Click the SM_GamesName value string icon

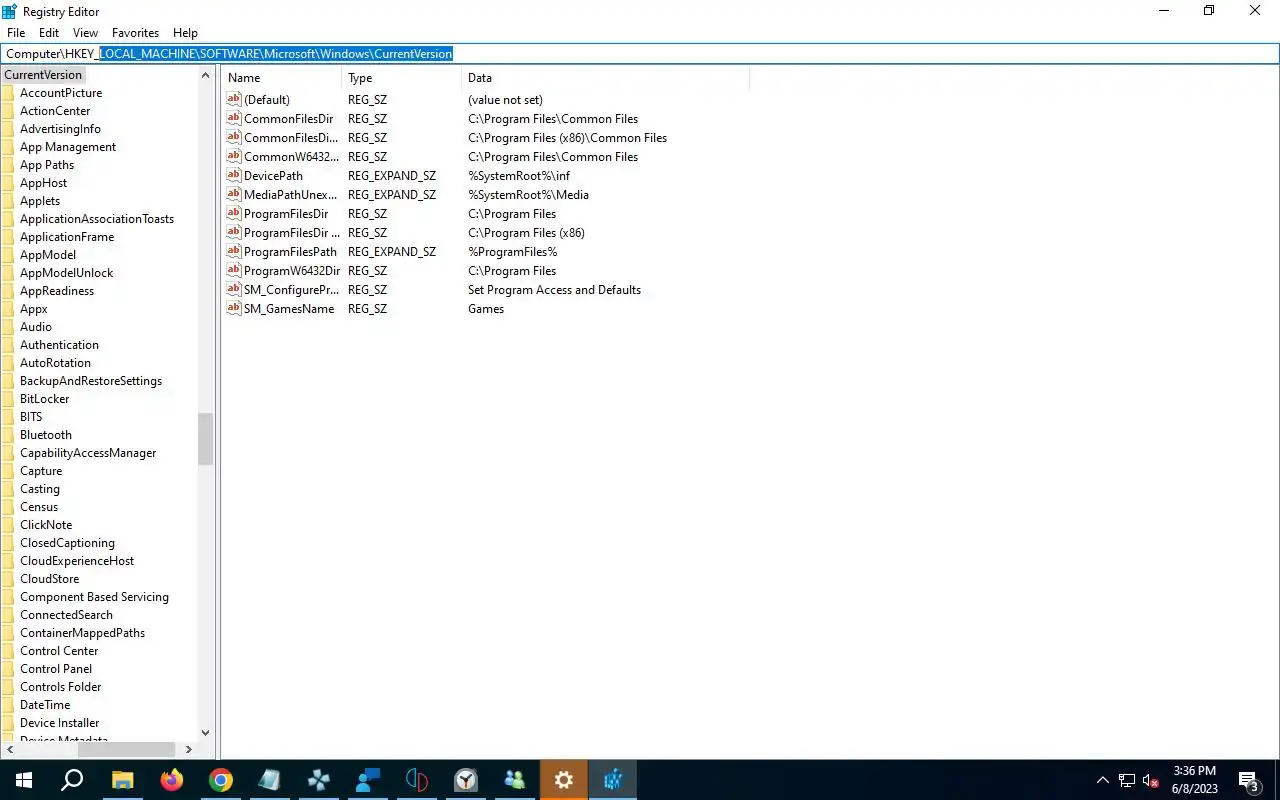[234, 308]
